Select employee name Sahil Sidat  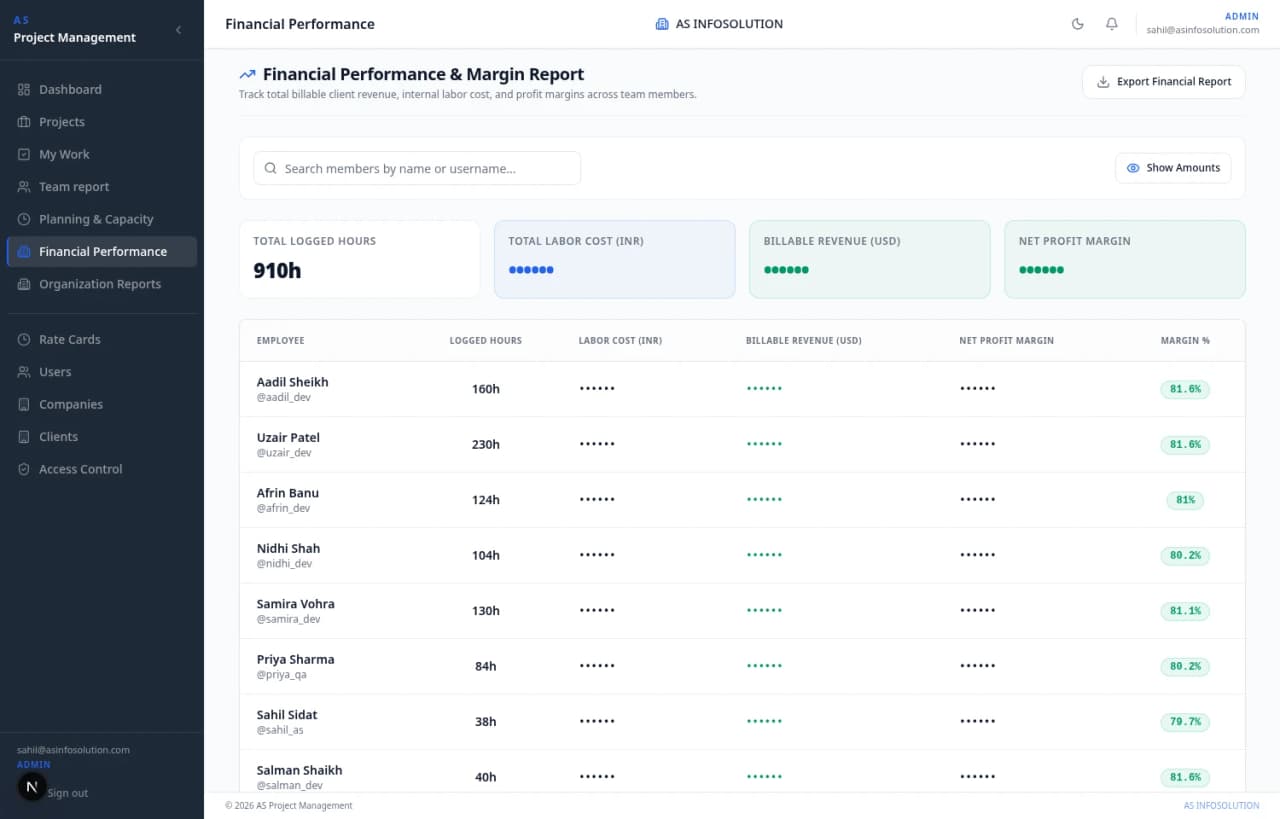click(287, 715)
